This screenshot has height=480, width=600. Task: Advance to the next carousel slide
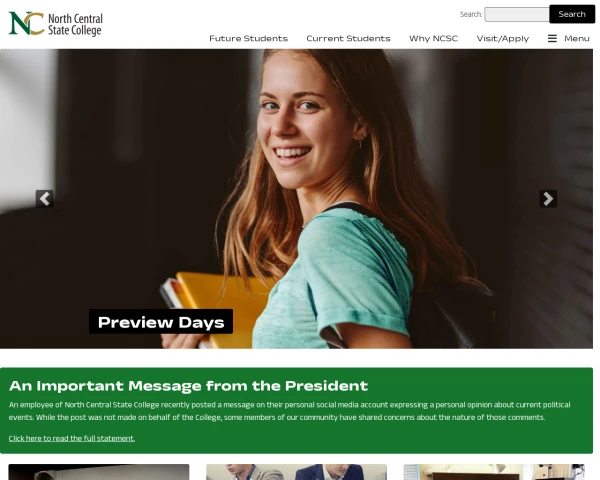[548, 199]
